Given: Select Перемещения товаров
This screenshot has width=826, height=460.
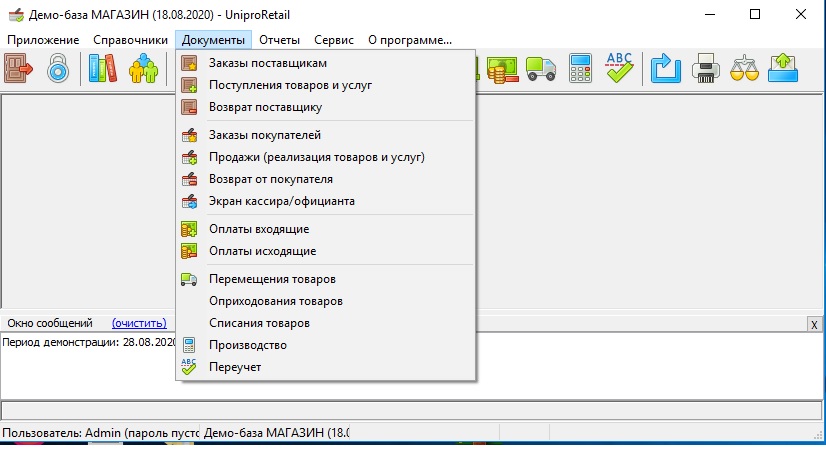Looking at the screenshot, I should click(x=326, y=280).
